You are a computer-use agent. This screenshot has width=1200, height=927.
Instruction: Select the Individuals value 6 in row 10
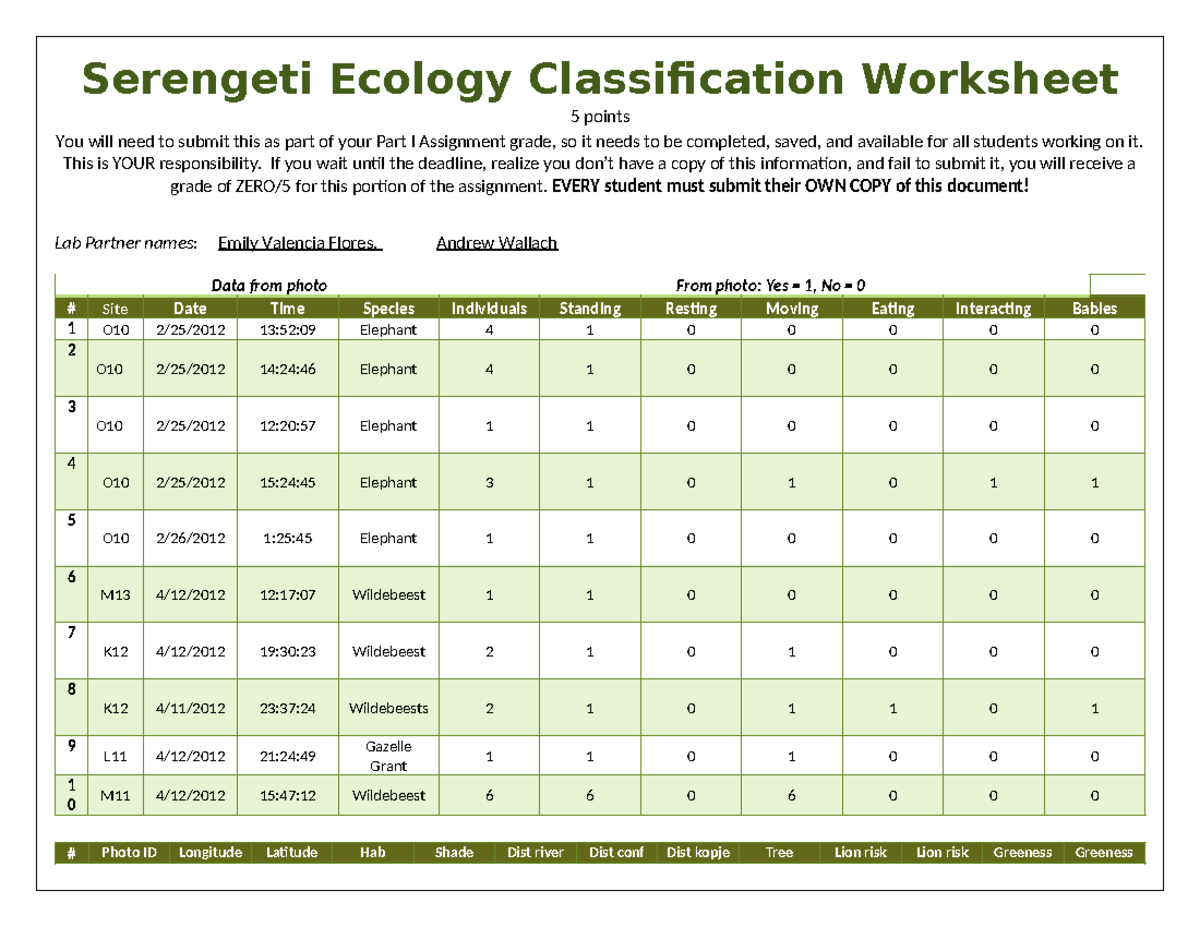(488, 796)
